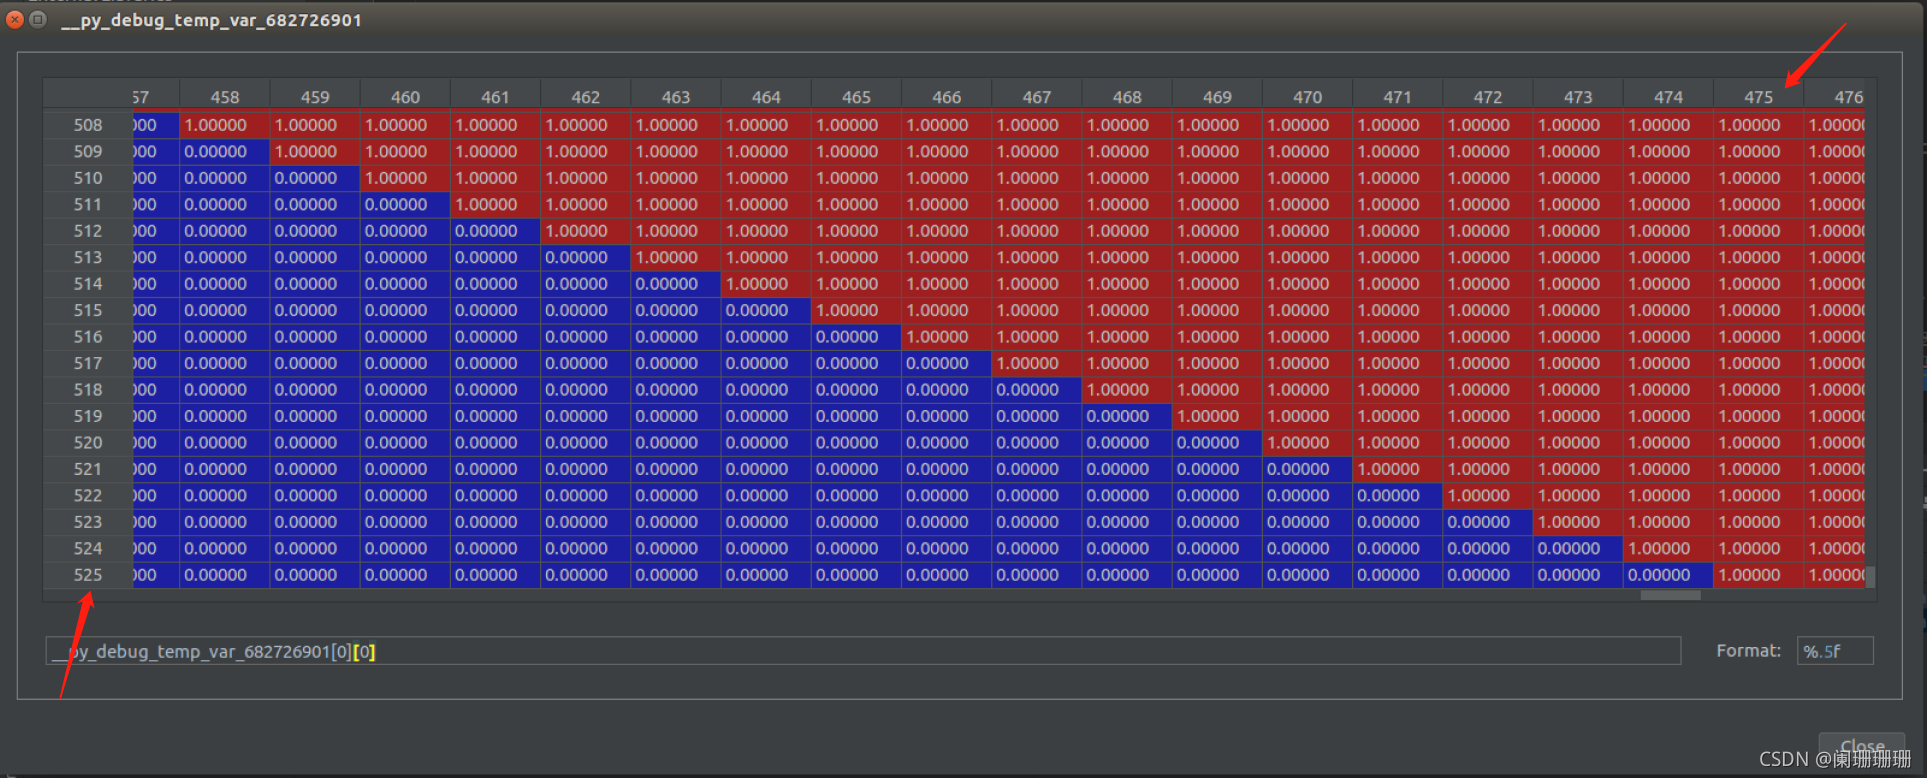This screenshot has height=778, width=1927.
Task: Select row header 511
Action: pos(88,204)
